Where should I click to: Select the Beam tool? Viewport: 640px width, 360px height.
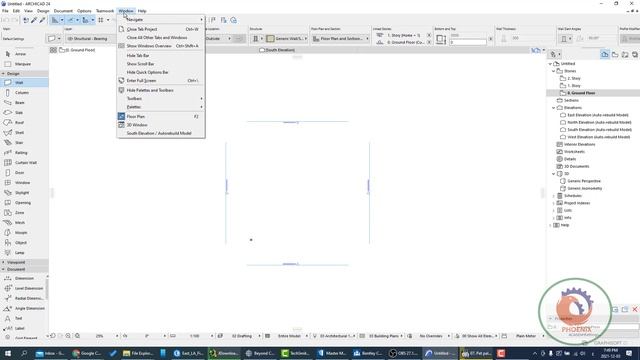point(20,102)
